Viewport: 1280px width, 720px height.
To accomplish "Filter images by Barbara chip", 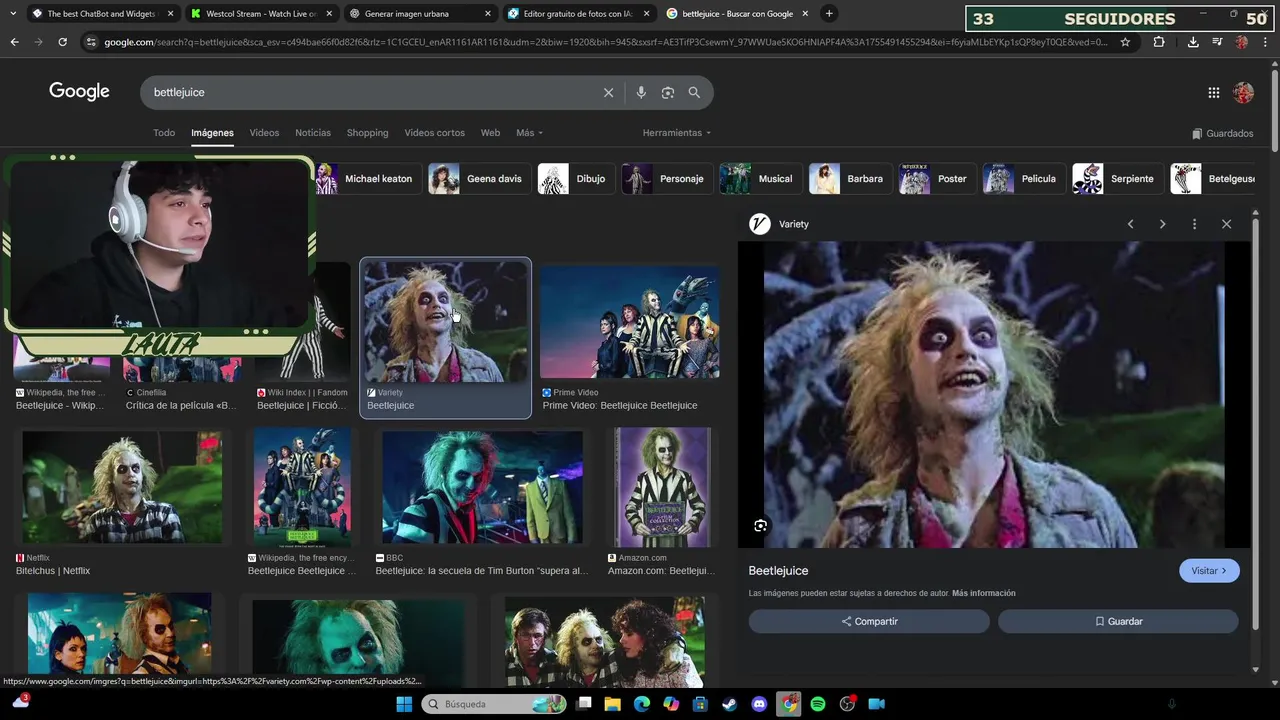I will coord(850,179).
